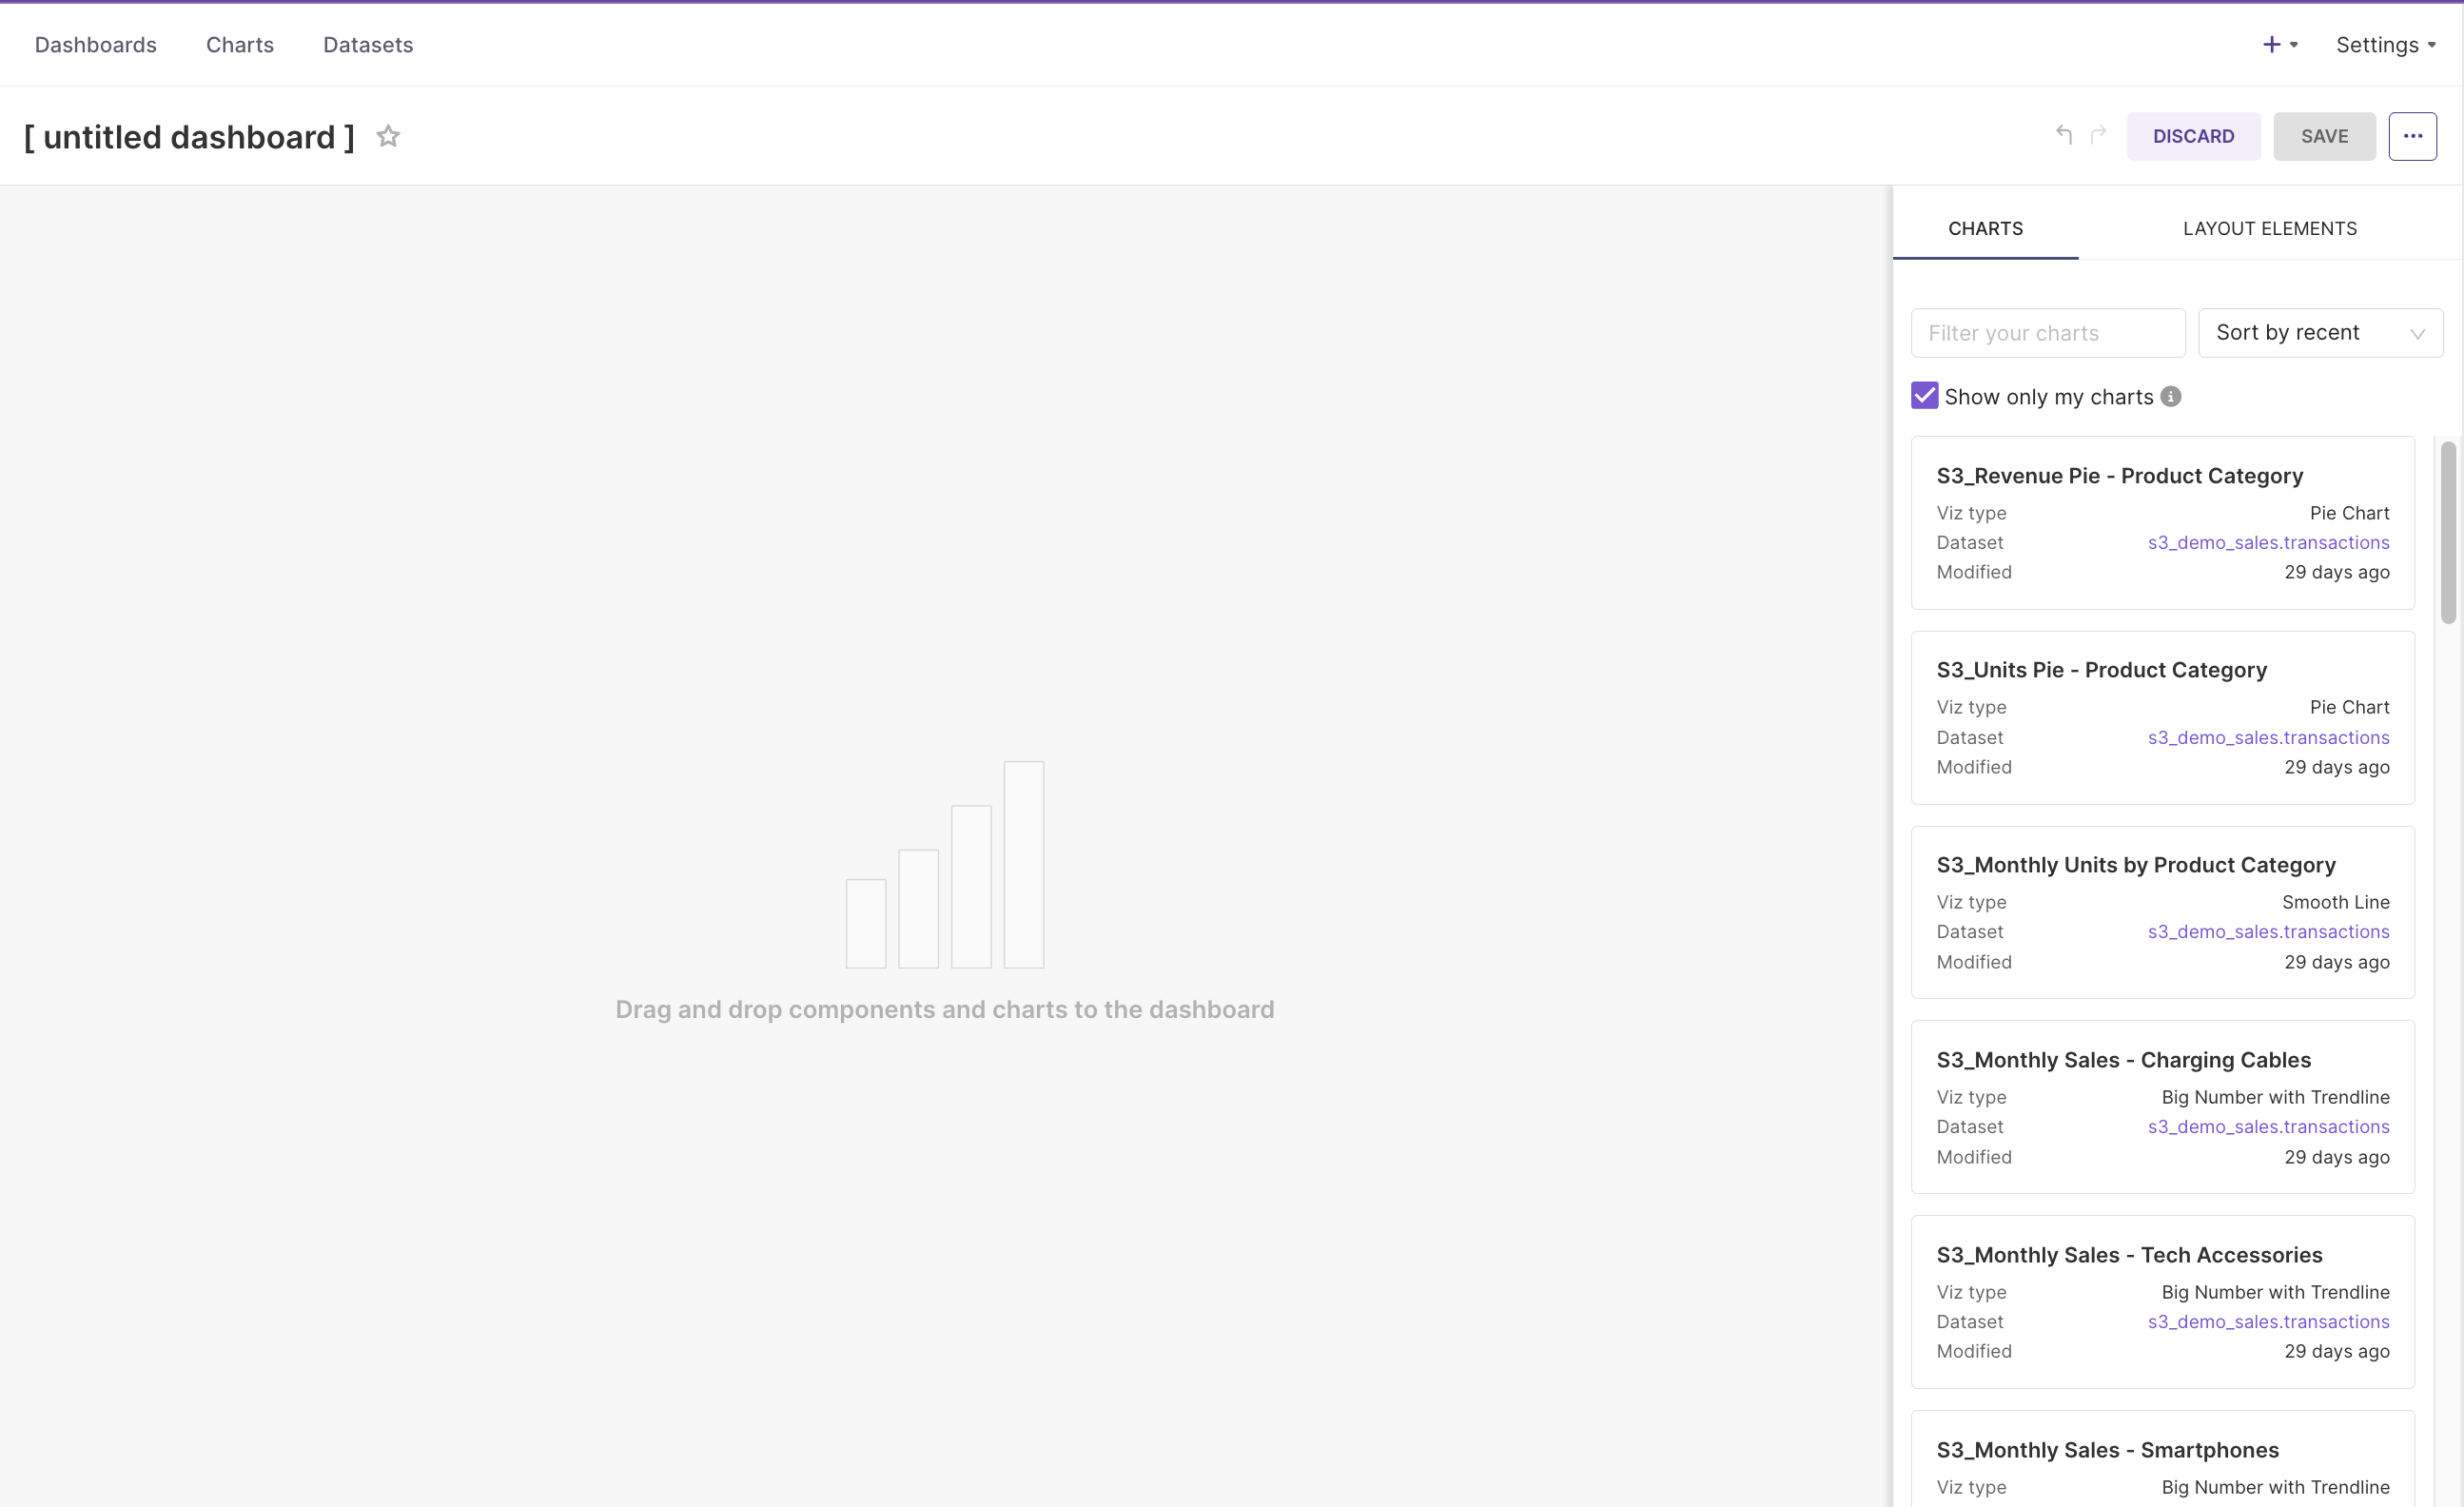The width and height of the screenshot is (2464, 1507).
Task: Click the plus icon to create new
Action: coord(2271,45)
